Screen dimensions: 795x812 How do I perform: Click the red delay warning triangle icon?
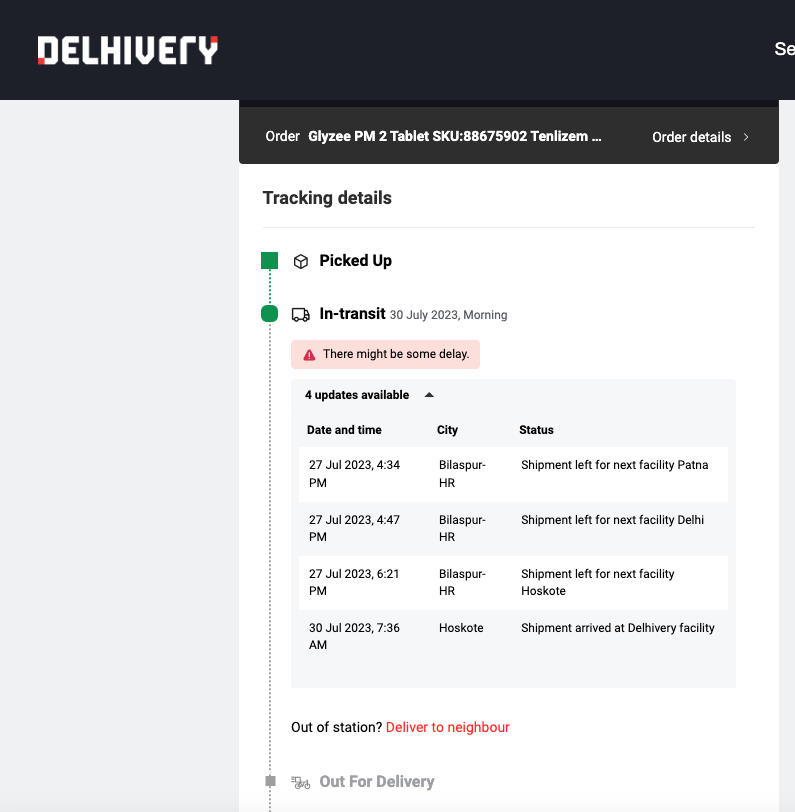point(309,355)
